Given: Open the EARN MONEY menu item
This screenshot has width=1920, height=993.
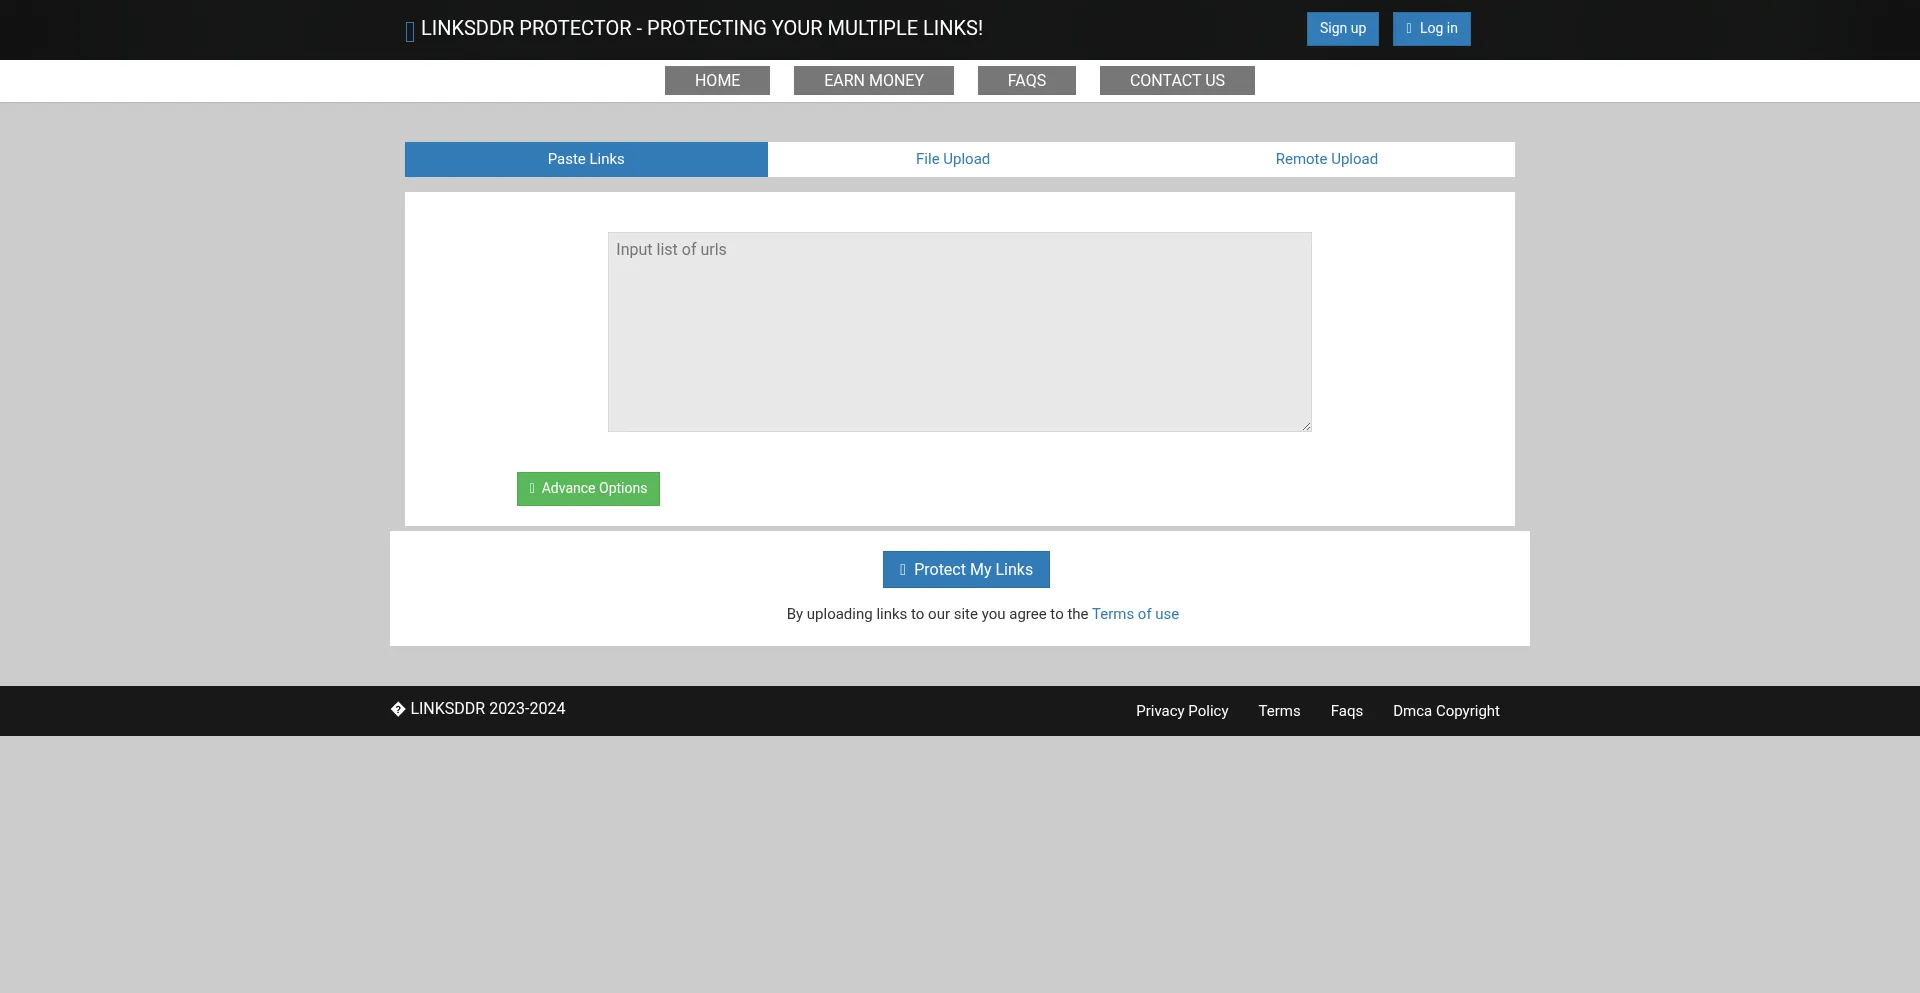Looking at the screenshot, I should (x=873, y=81).
